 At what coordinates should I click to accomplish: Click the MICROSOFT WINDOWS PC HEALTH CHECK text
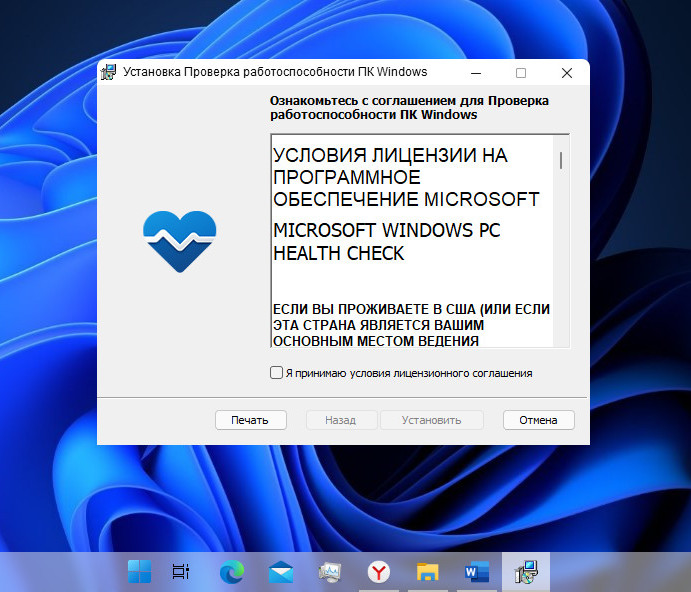(x=386, y=242)
